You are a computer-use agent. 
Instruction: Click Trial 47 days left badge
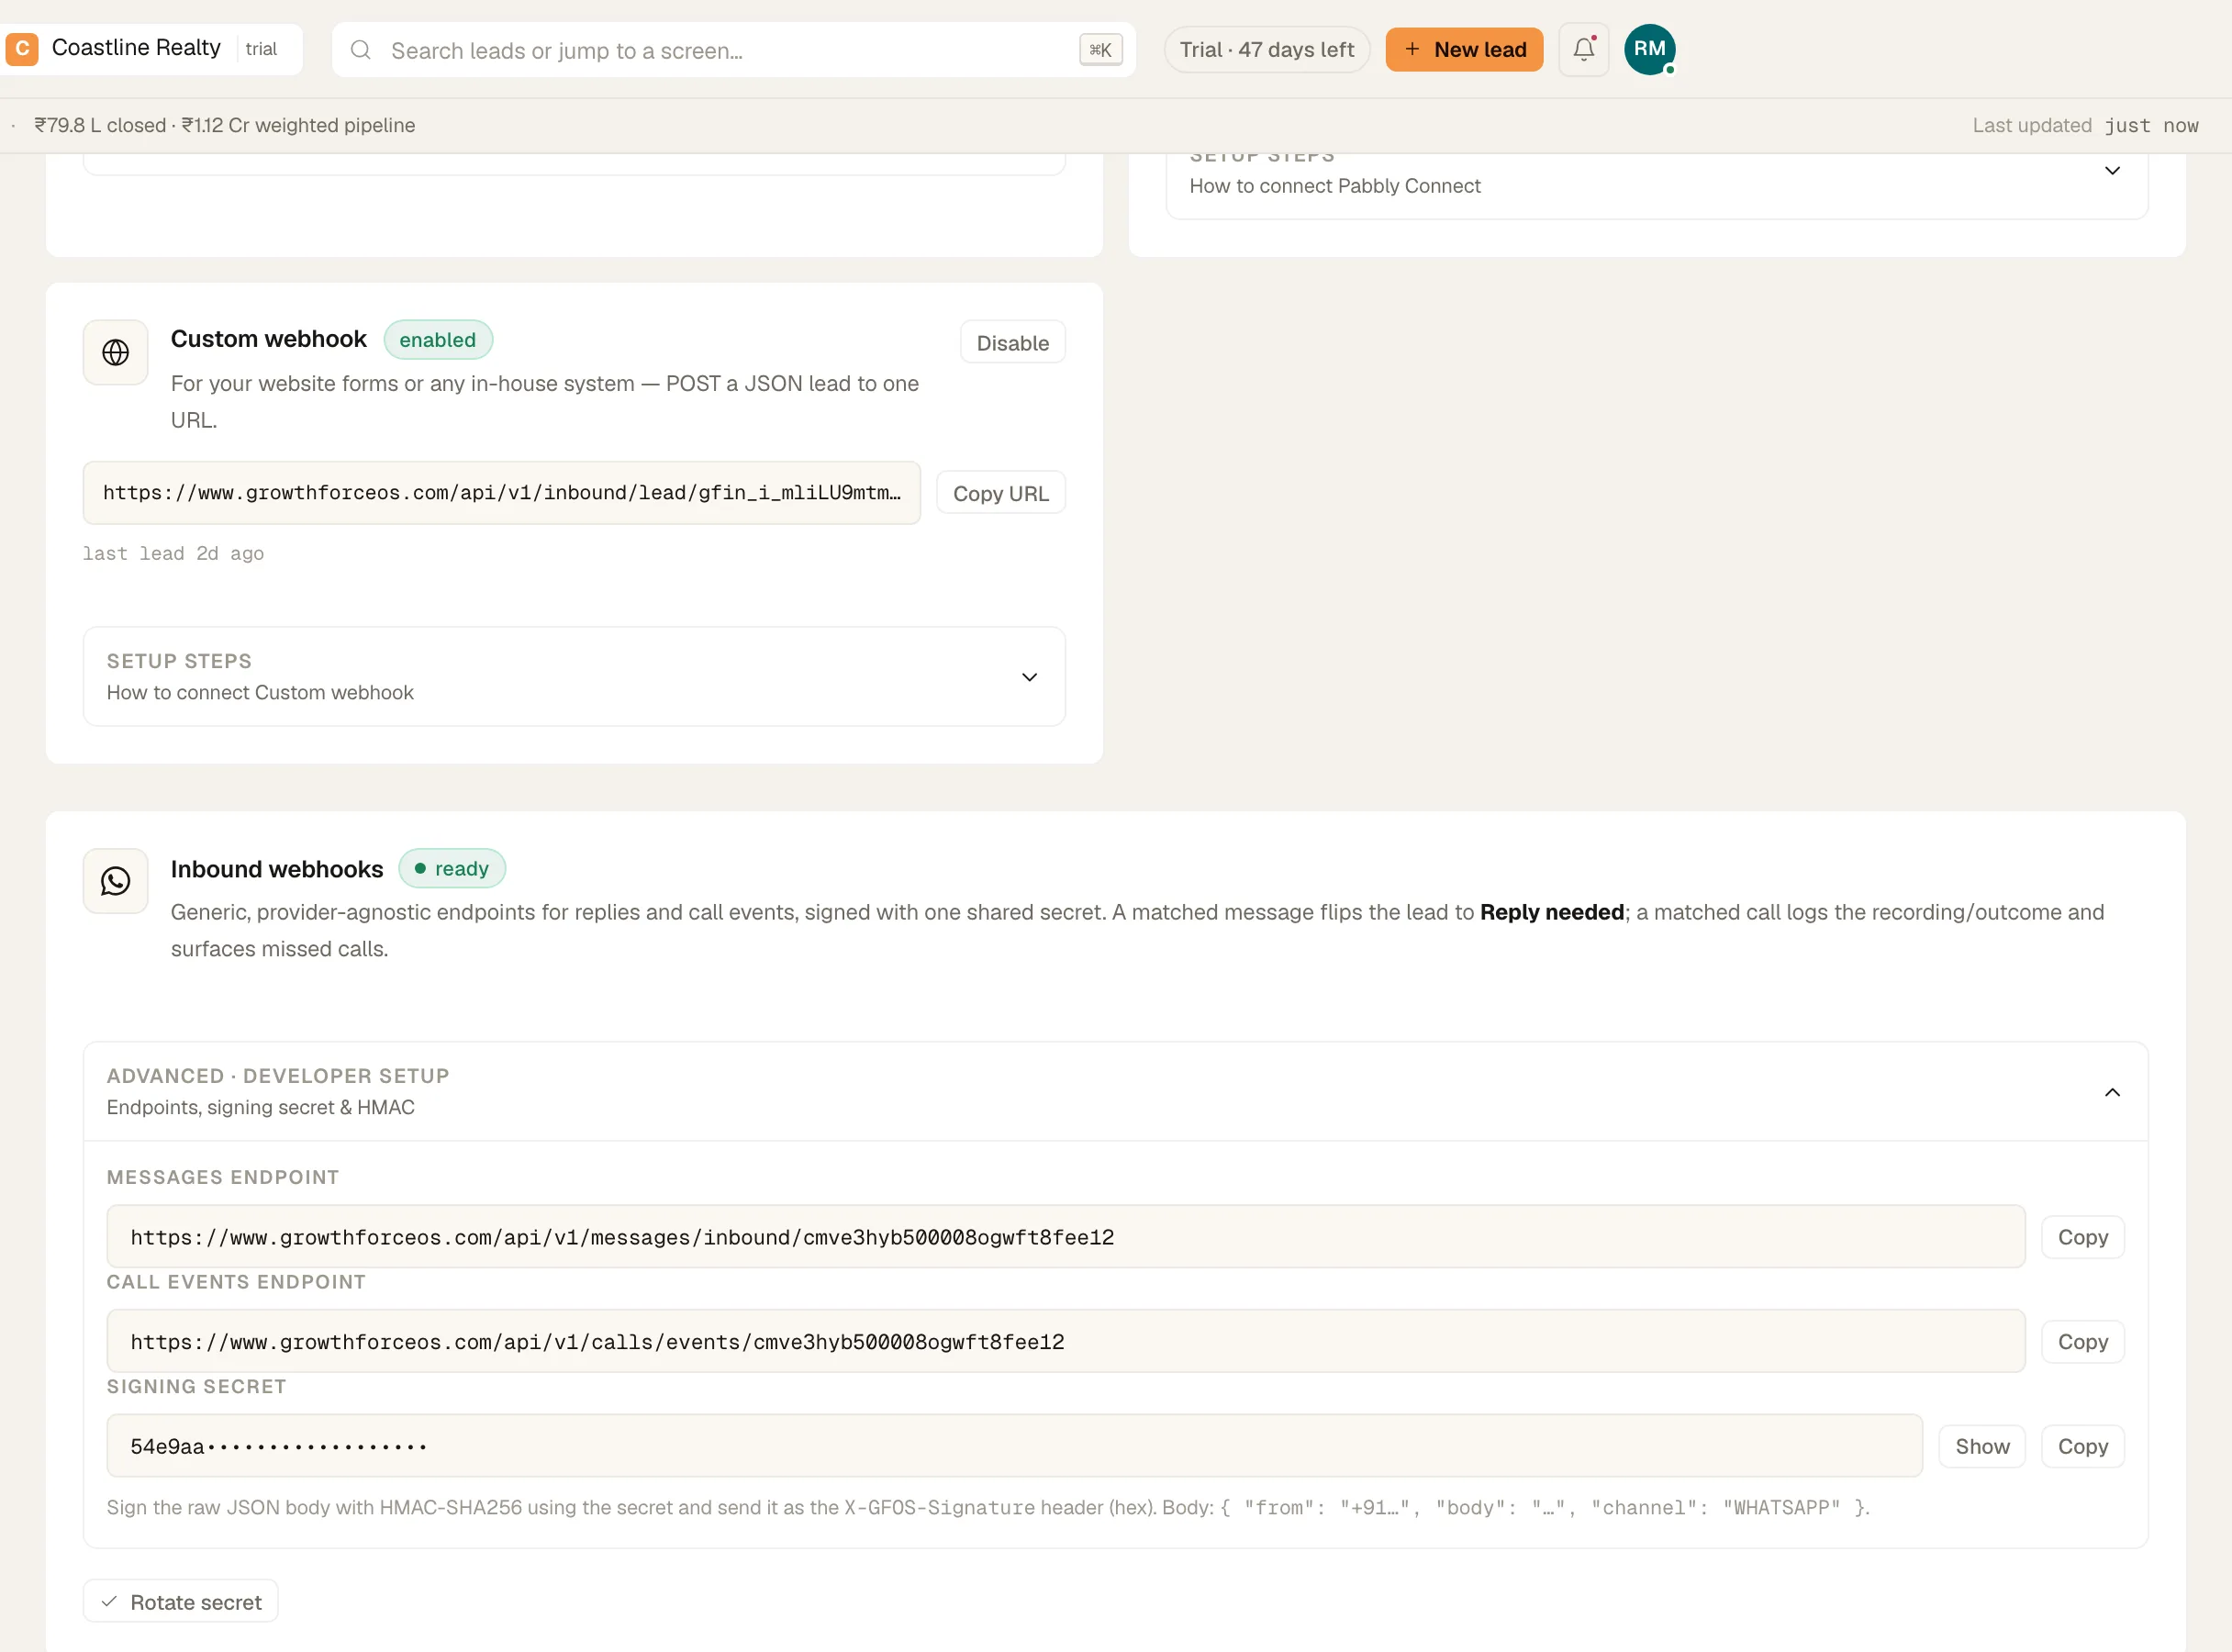(x=1266, y=49)
